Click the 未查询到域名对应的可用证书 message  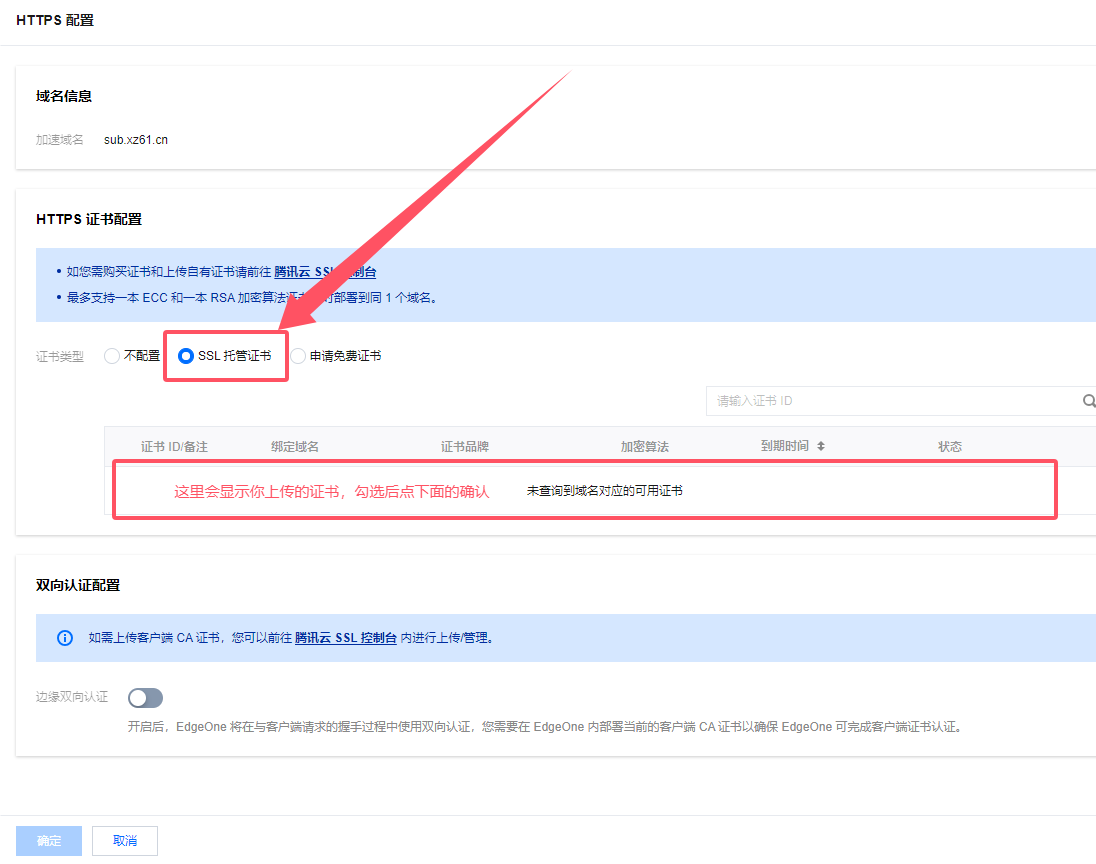point(605,491)
